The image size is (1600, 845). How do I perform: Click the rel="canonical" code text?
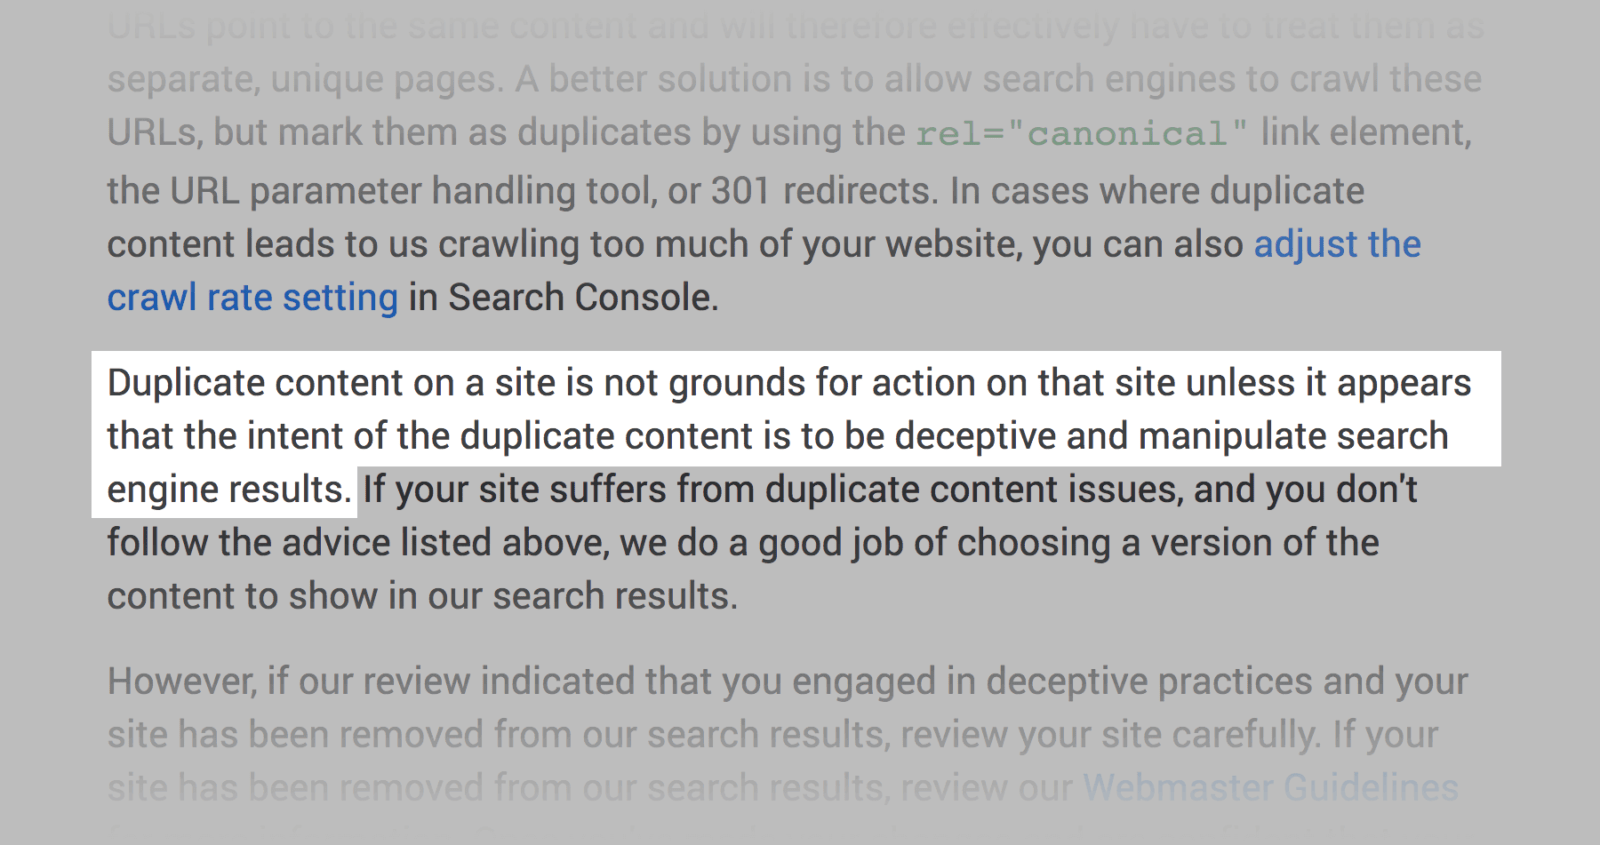pyautogui.click(x=1082, y=134)
